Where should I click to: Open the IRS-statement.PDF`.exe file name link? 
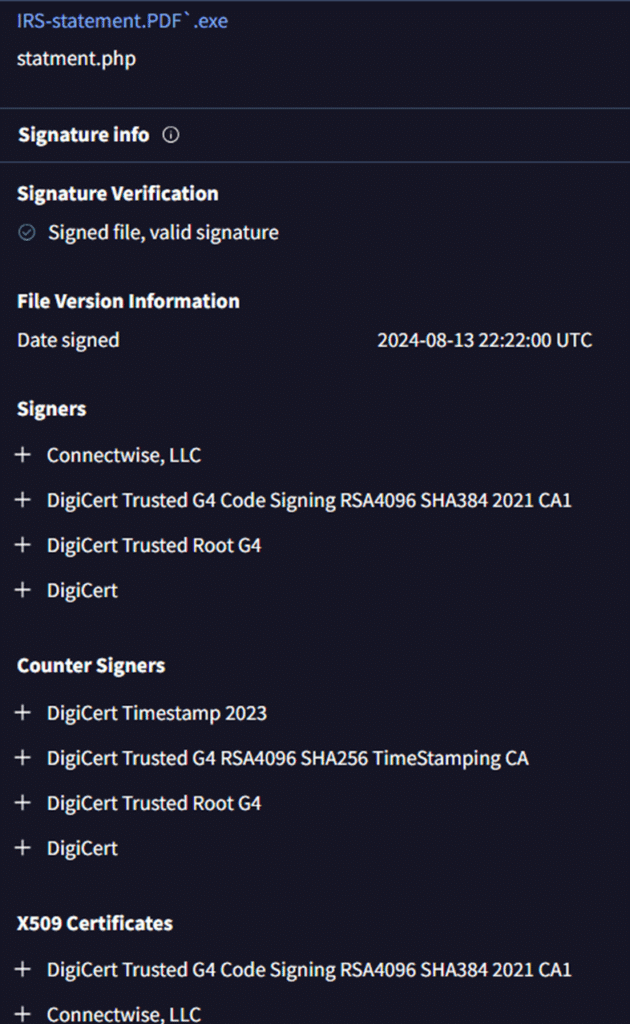122,21
